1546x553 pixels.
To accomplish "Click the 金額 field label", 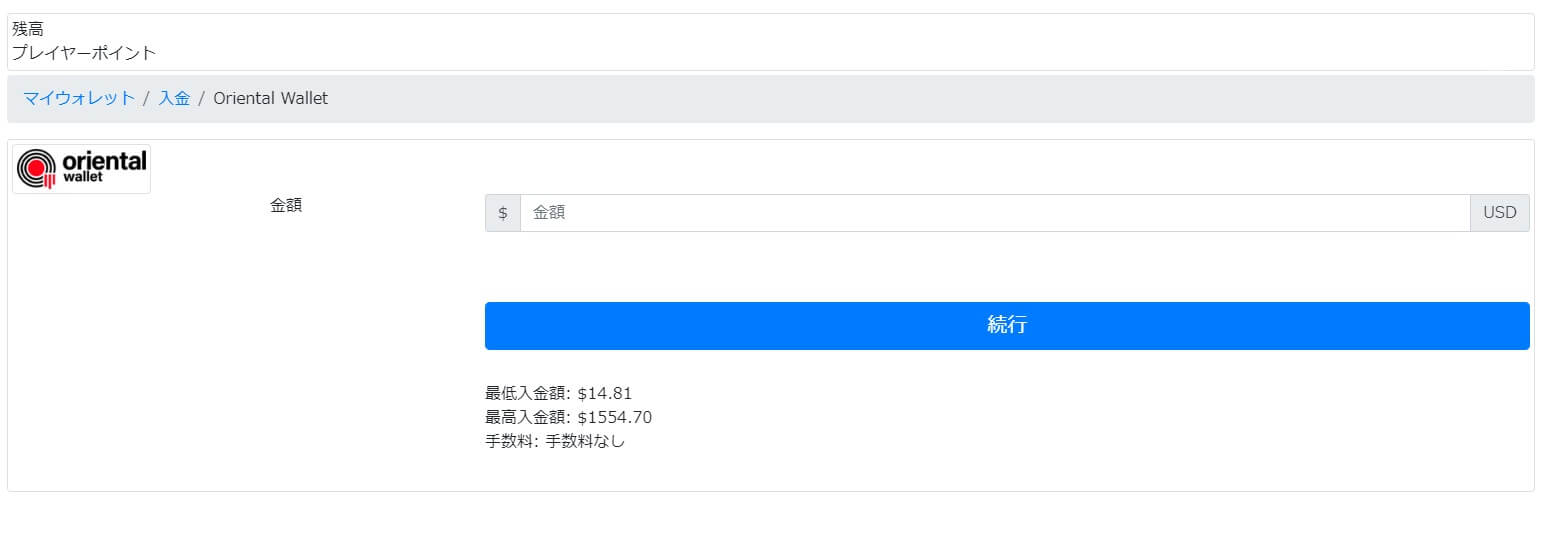I will pyautogui.click(x=286, y=205).
